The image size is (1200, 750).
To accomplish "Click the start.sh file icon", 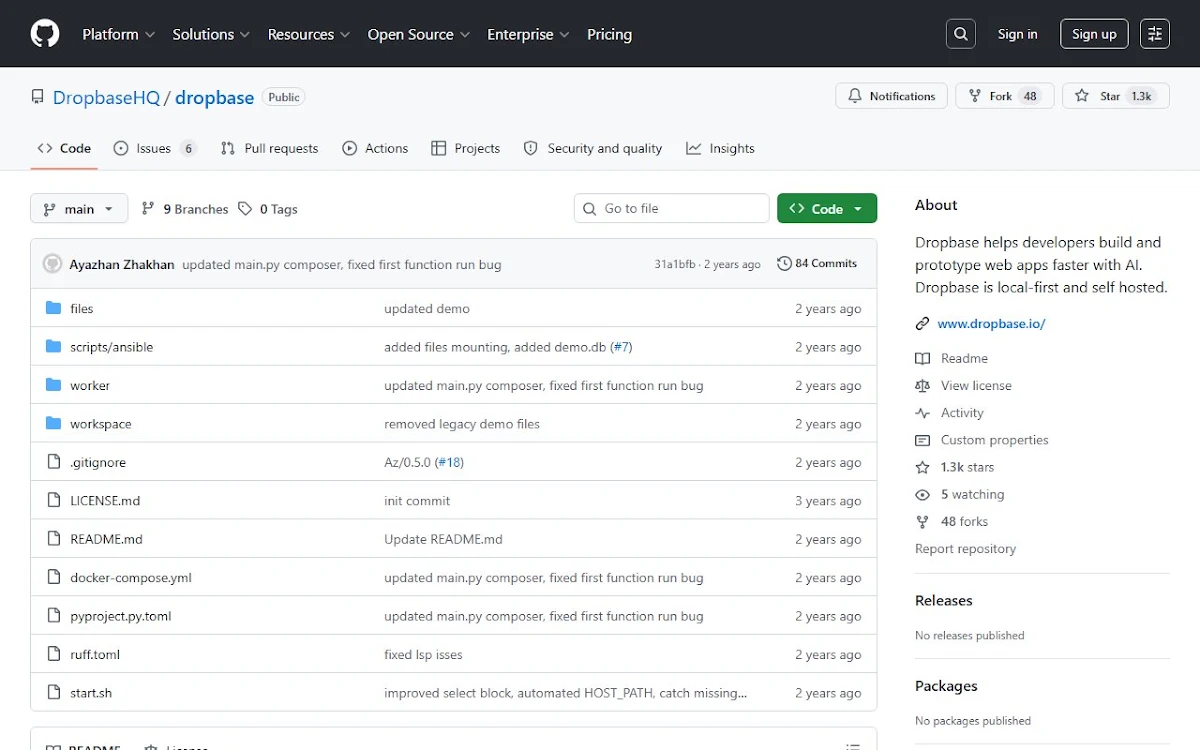I will pos(54,692).
